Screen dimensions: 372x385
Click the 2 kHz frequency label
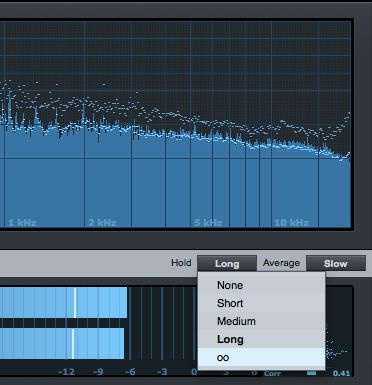(102, 223)
